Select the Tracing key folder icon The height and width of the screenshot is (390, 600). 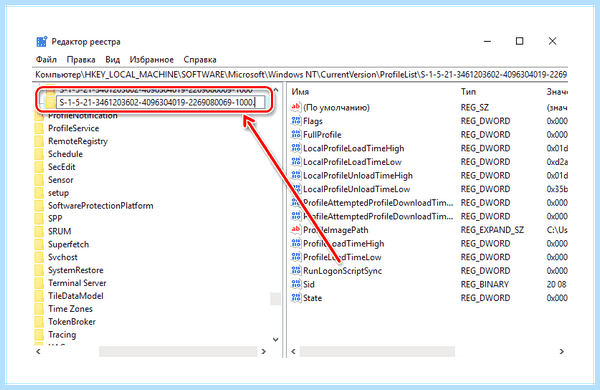39,335
